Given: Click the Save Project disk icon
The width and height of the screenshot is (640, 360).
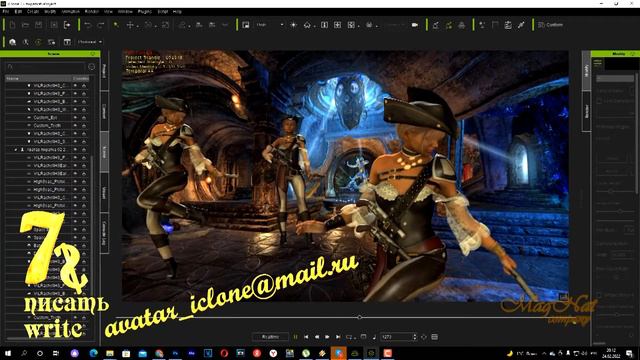Looking at the screenshot, I should point(38,25).
